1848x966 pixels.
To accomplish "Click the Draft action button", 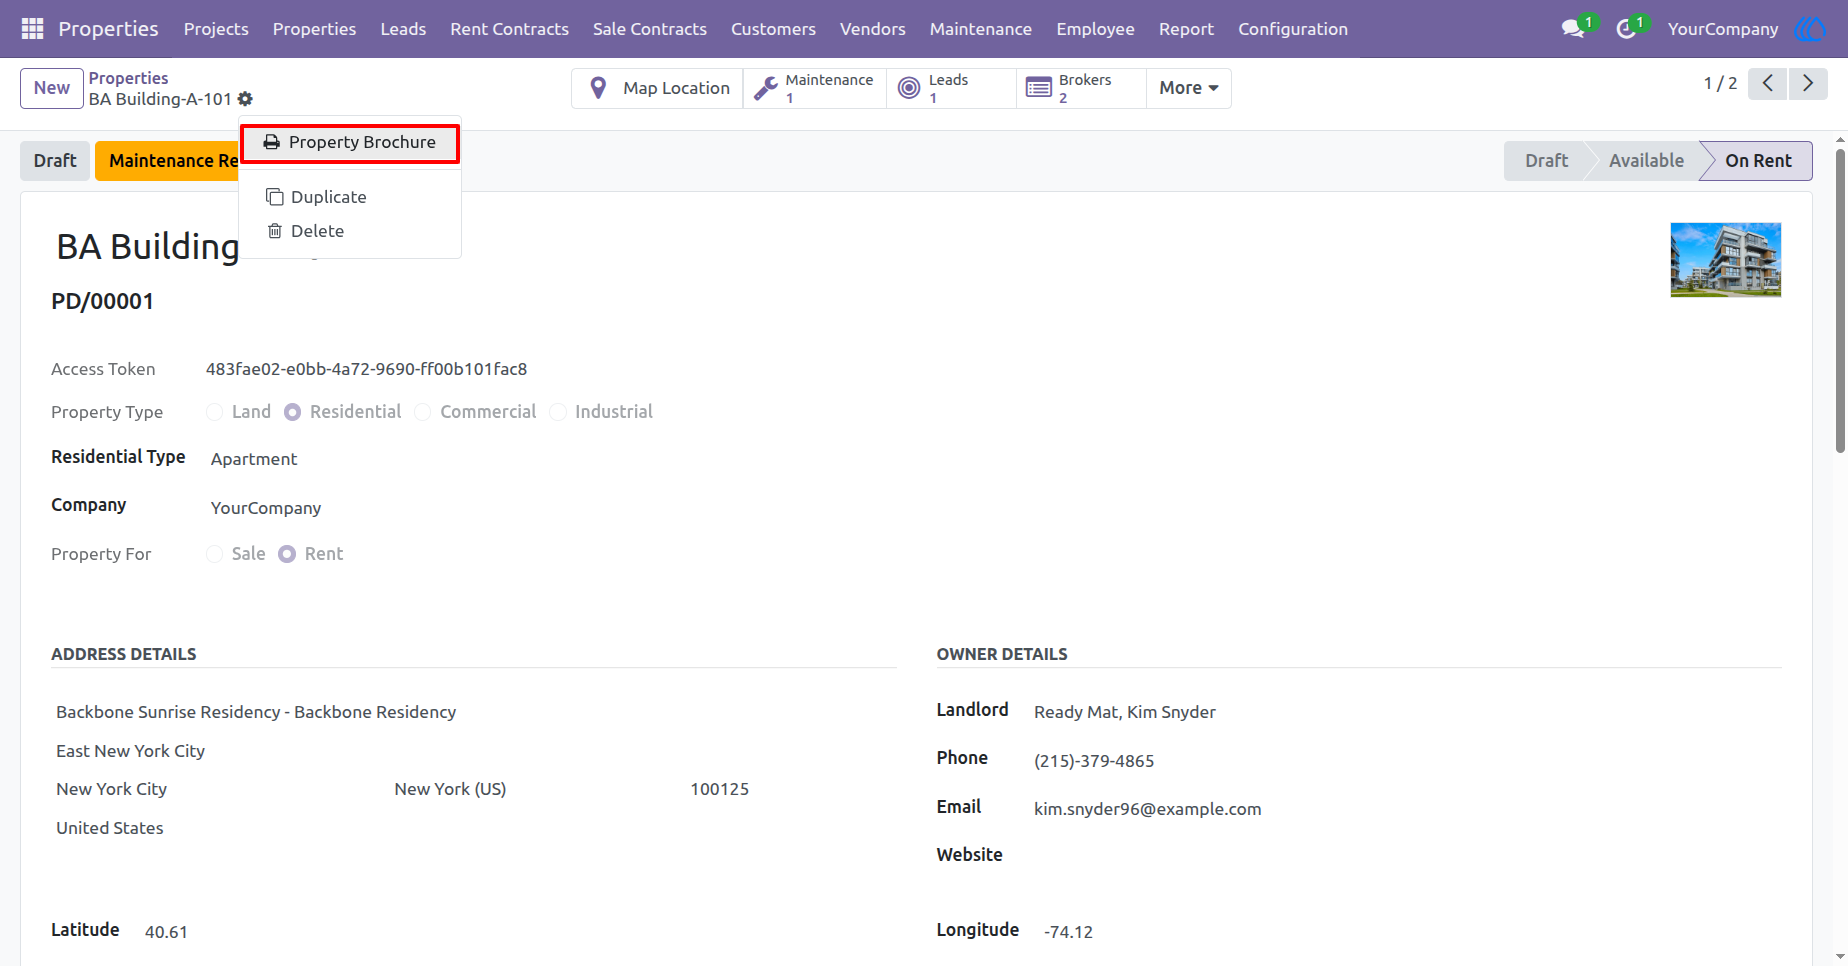I will 55,161.
